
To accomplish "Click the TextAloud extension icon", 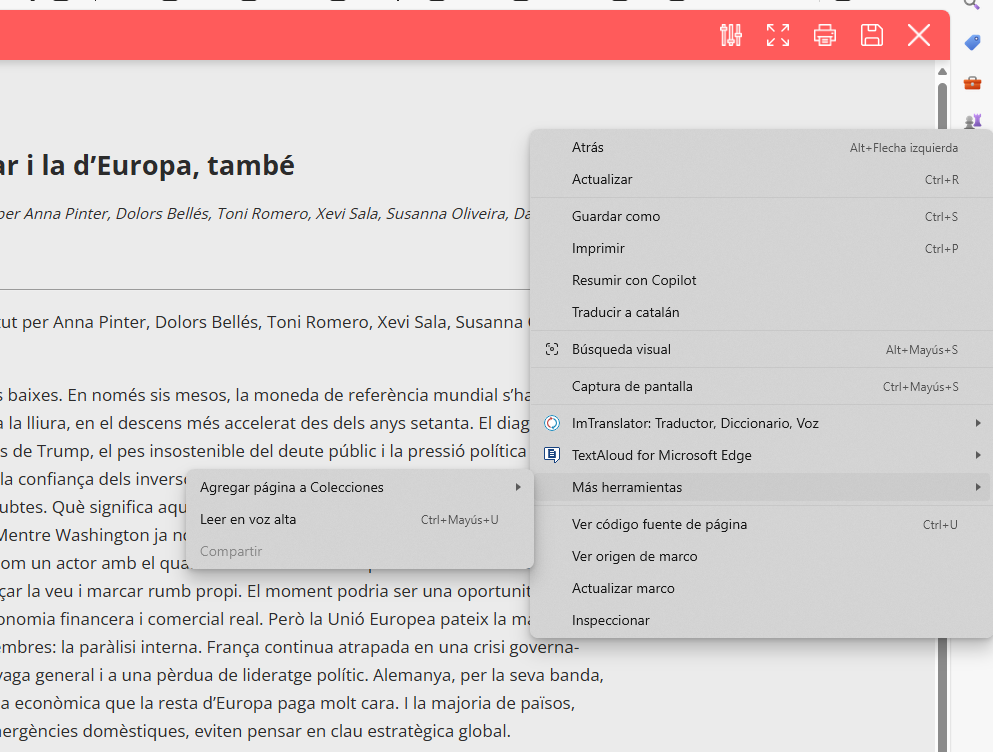I will pyautogui.click(x=551, y=455).
